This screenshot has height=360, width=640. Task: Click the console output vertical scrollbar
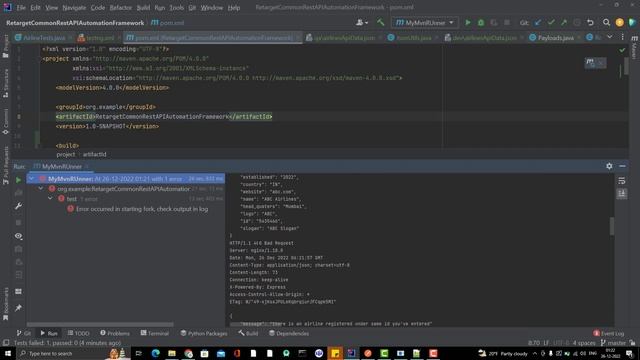[x=611, y=226]
